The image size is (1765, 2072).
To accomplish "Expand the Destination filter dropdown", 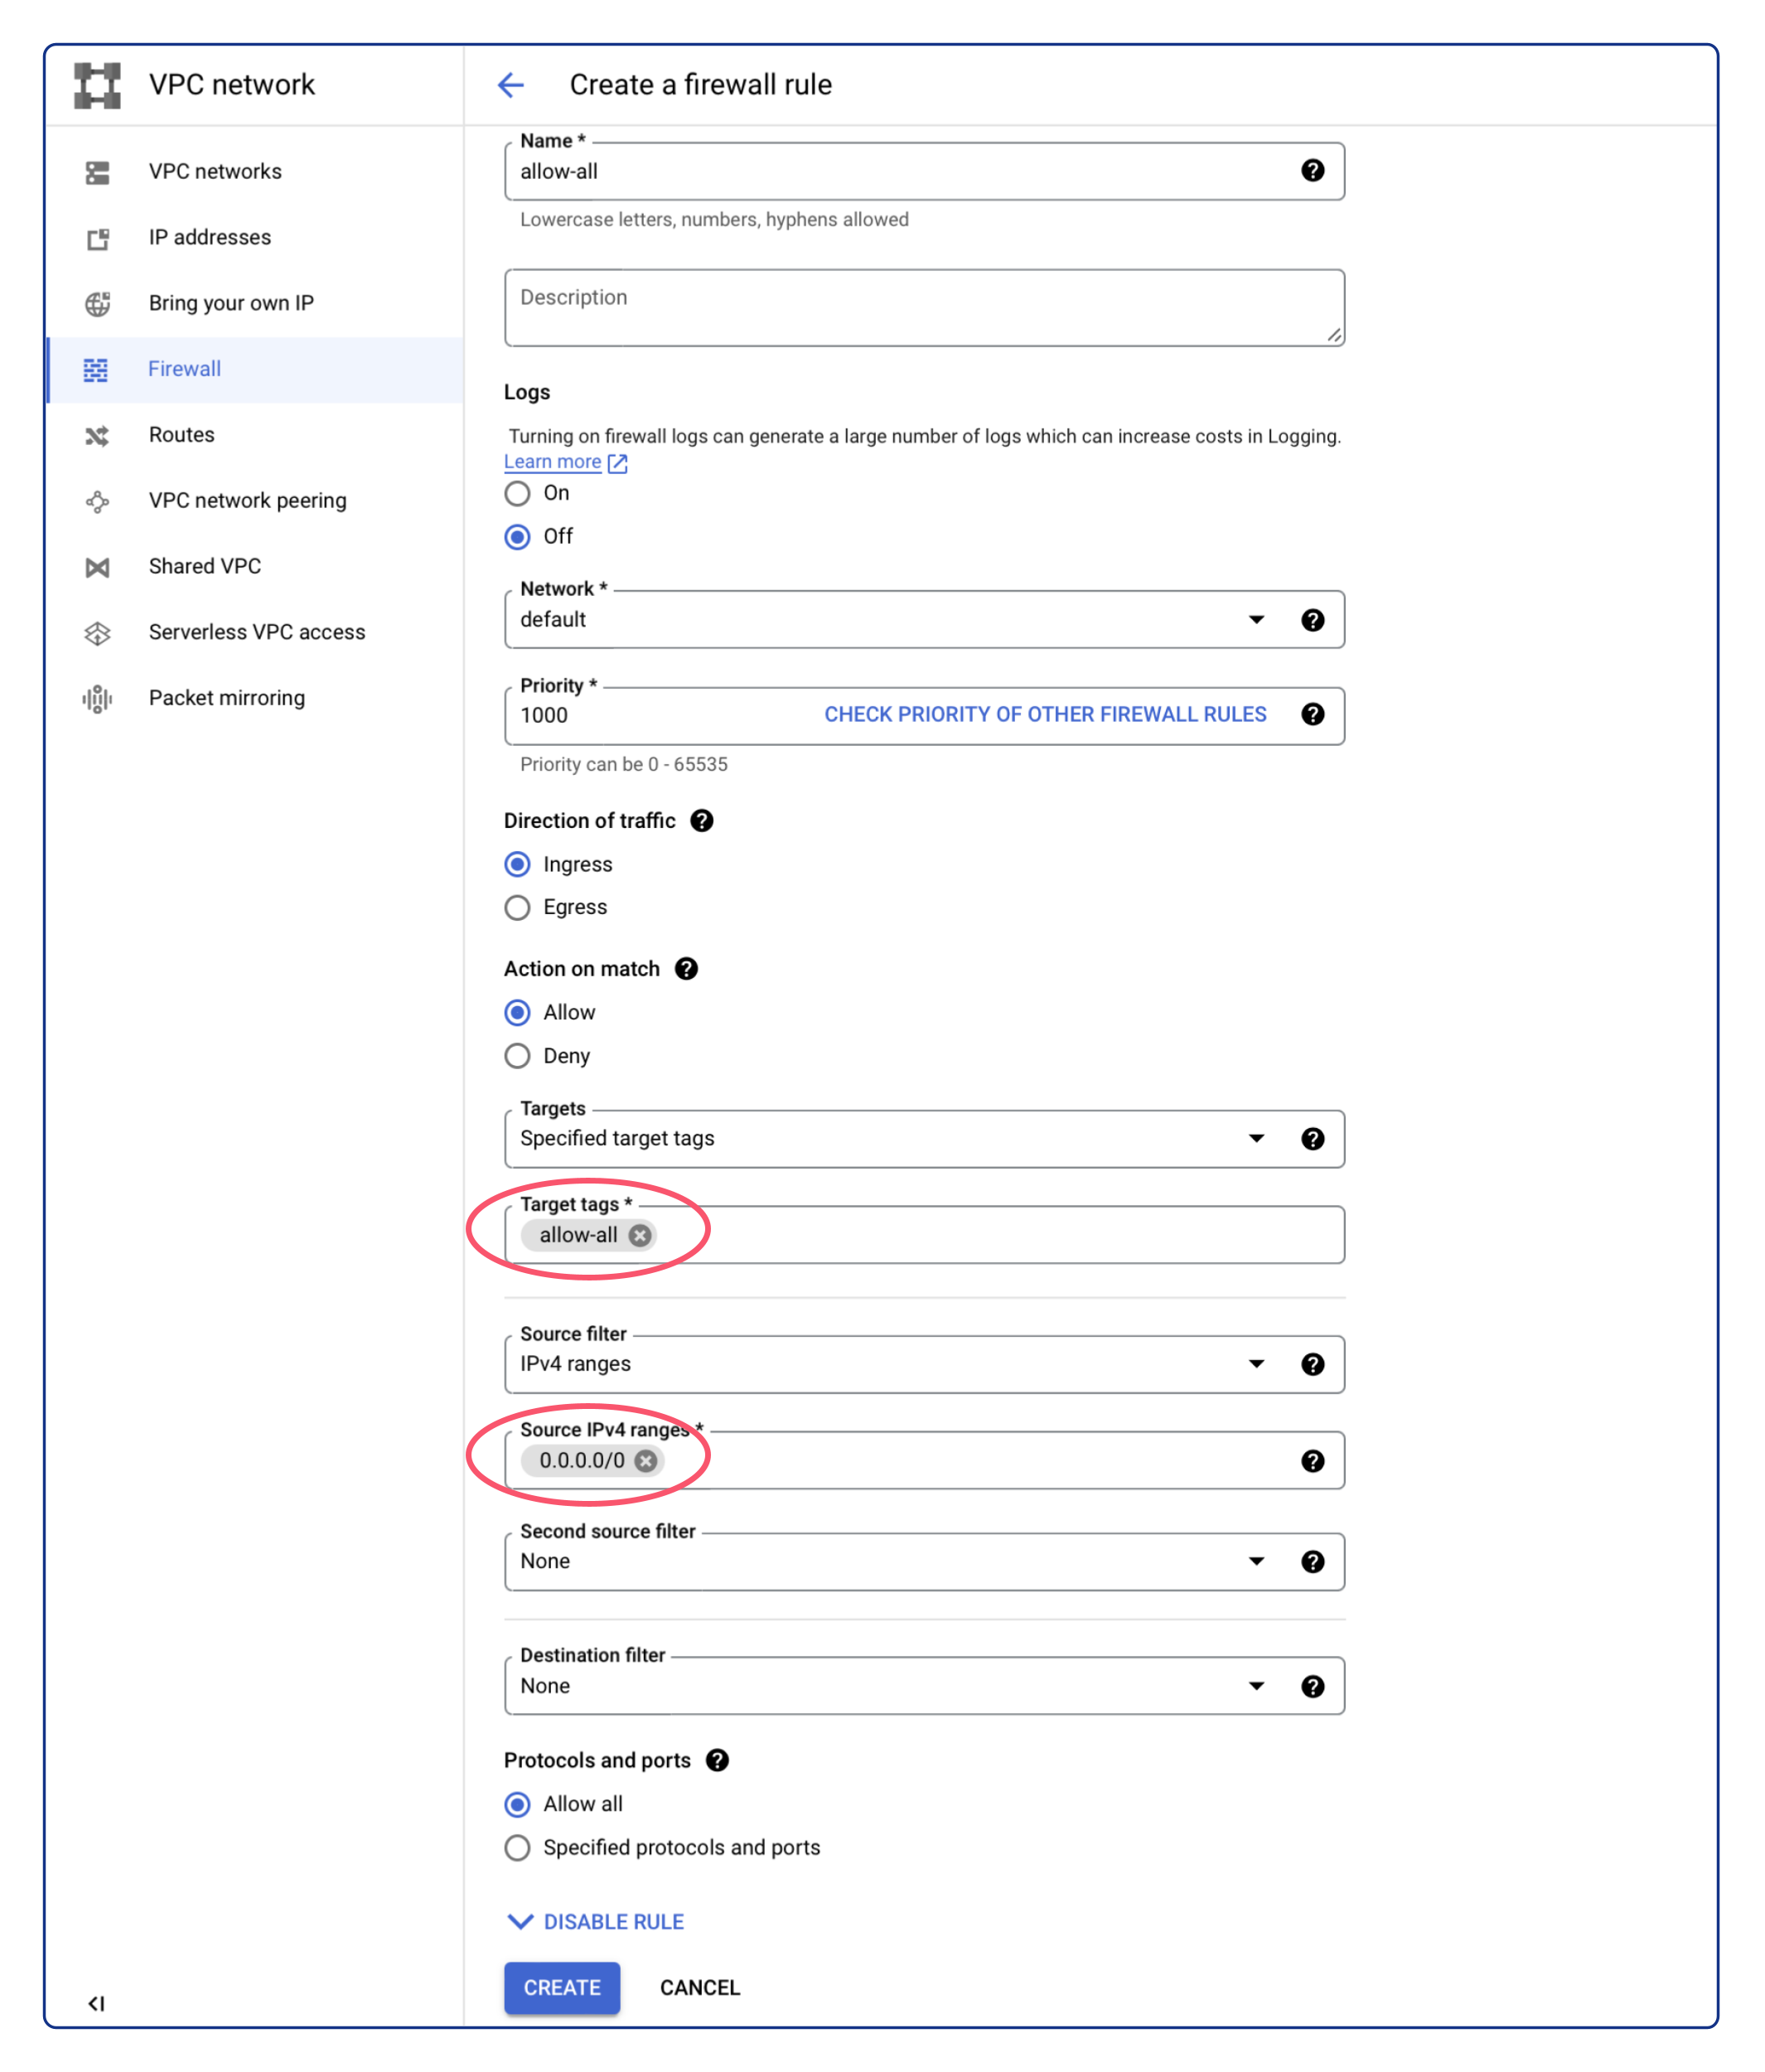I will tap(1256, 1685).
